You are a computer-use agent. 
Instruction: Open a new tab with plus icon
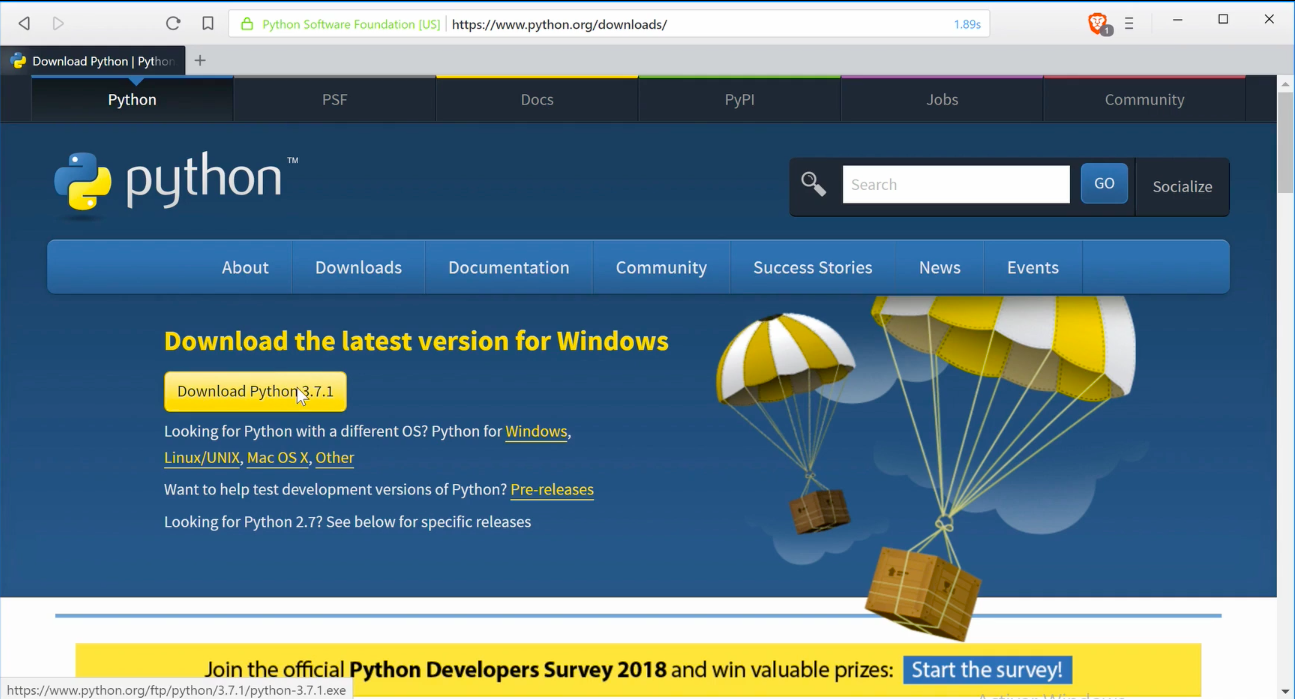tap(200, 60)
